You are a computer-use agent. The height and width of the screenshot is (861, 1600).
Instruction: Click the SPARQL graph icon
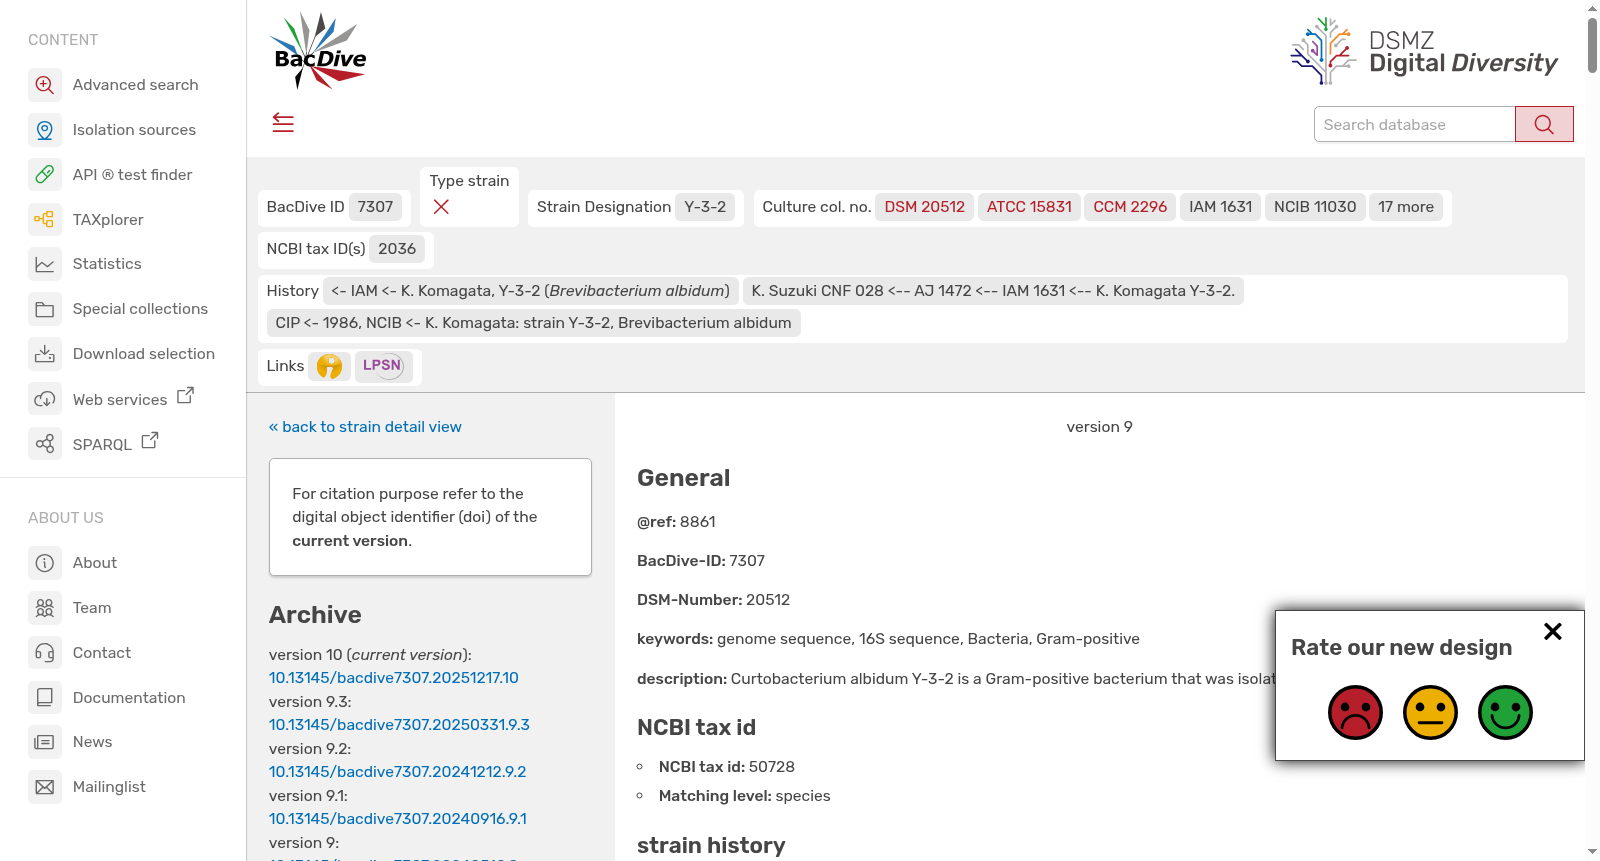tap(45, 443)
